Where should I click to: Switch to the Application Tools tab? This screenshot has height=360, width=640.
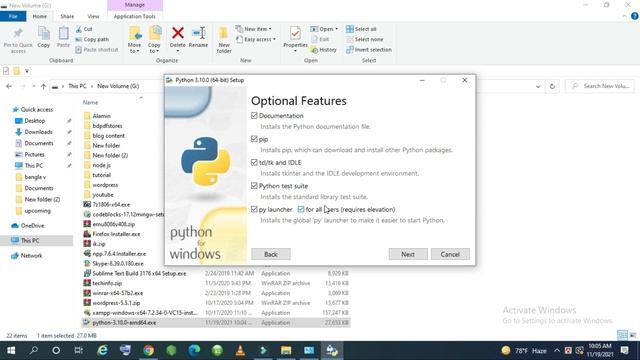(x=135, y=16)
